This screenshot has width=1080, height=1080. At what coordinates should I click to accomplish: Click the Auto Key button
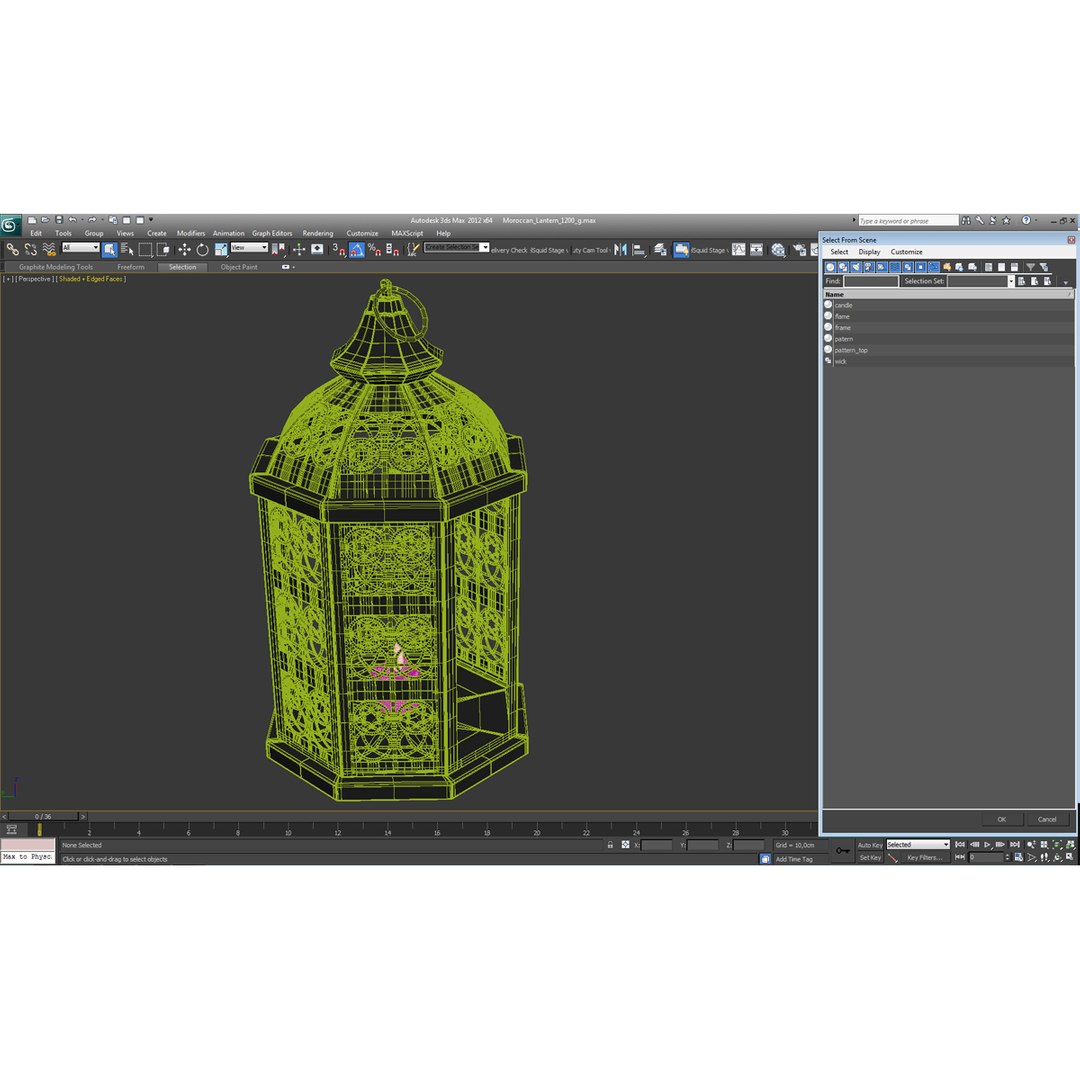(x=869, y=844)
